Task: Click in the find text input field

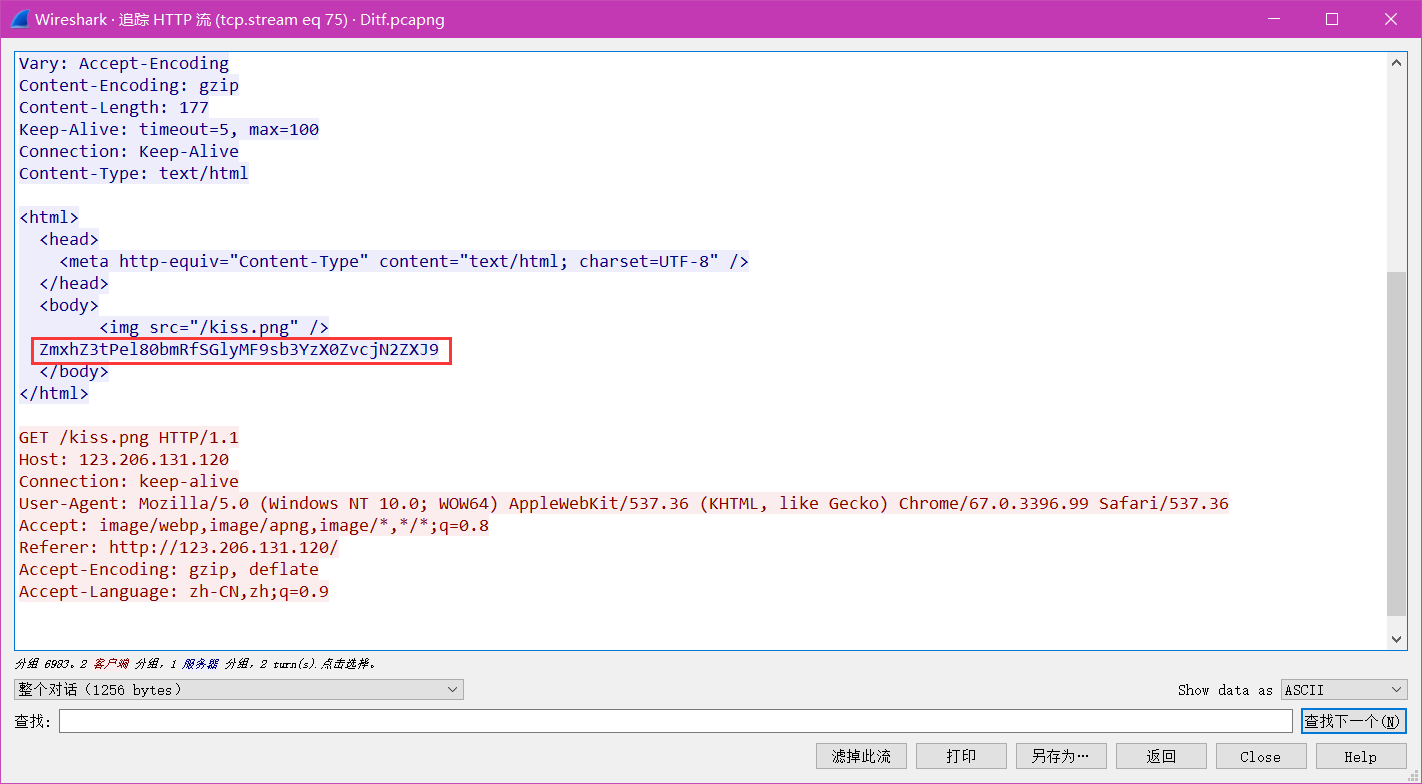Action: tap(675, 721)
